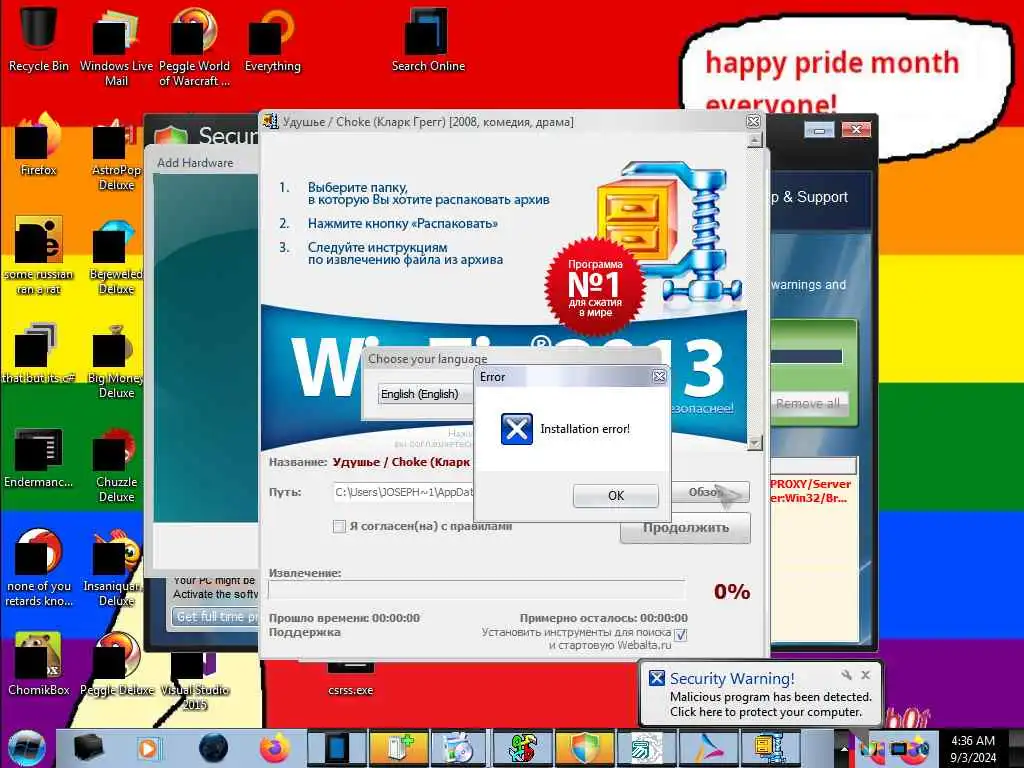Click OK in the Error dialog
The width and height of the screenshot is (1024, 768).
pyautogui.click(x=615, y=496)
